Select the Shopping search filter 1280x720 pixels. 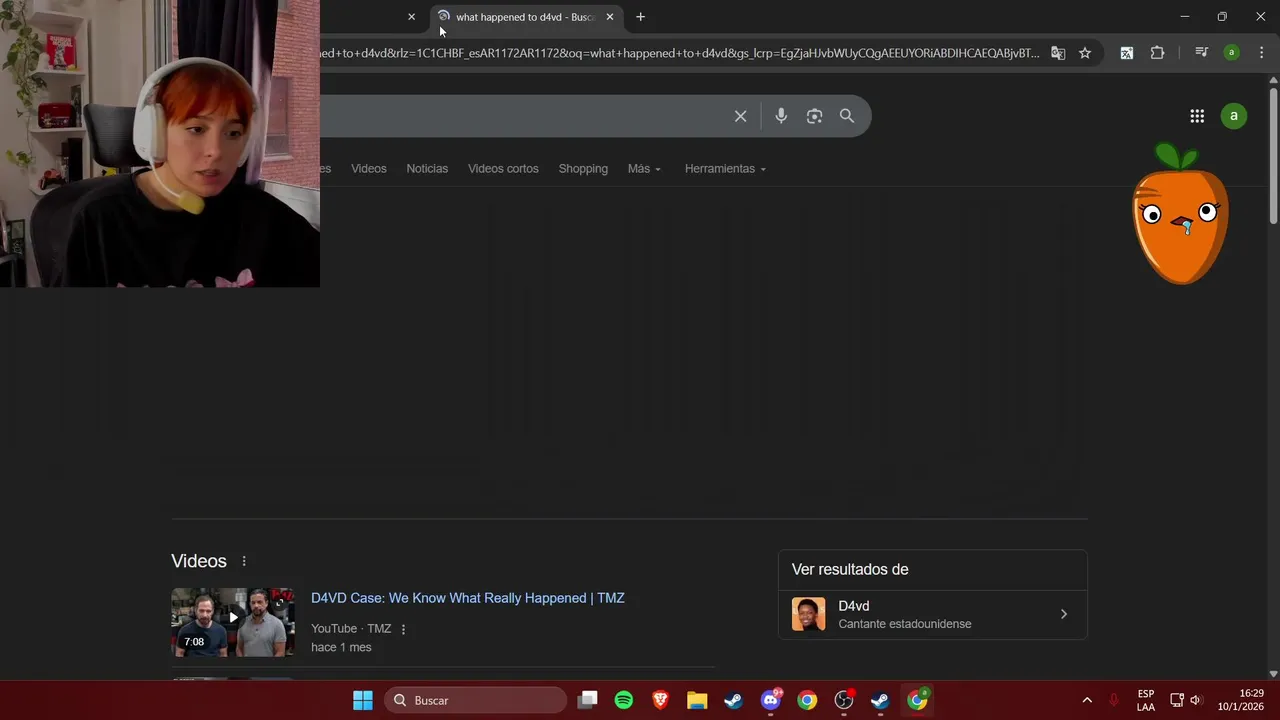[583, 169]
